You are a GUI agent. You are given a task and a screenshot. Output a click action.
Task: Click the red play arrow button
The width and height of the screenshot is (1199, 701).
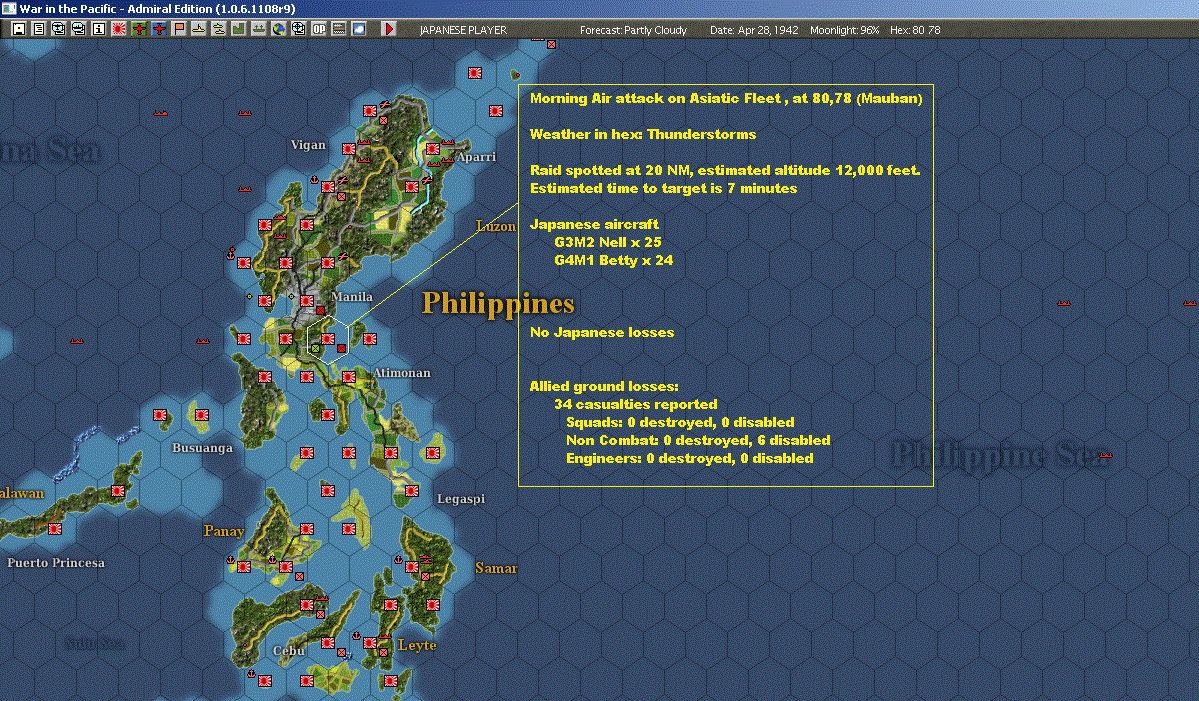pyautogui.click(x=388, y=29)
